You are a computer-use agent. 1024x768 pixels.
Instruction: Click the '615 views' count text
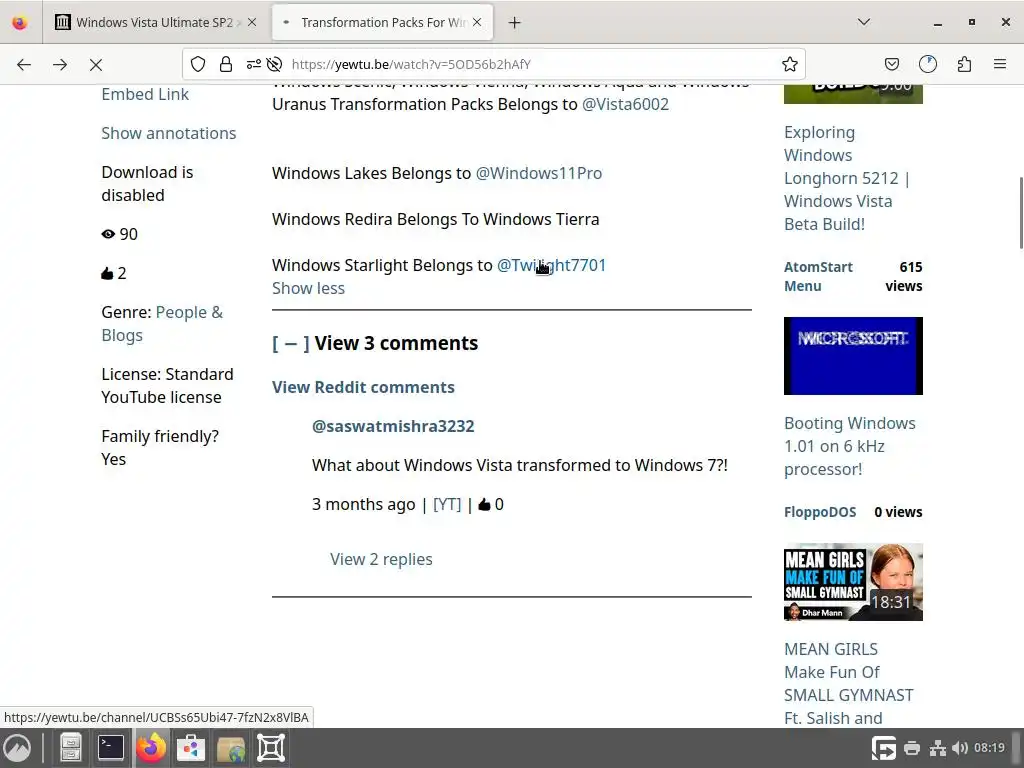(x=904, y=276)
